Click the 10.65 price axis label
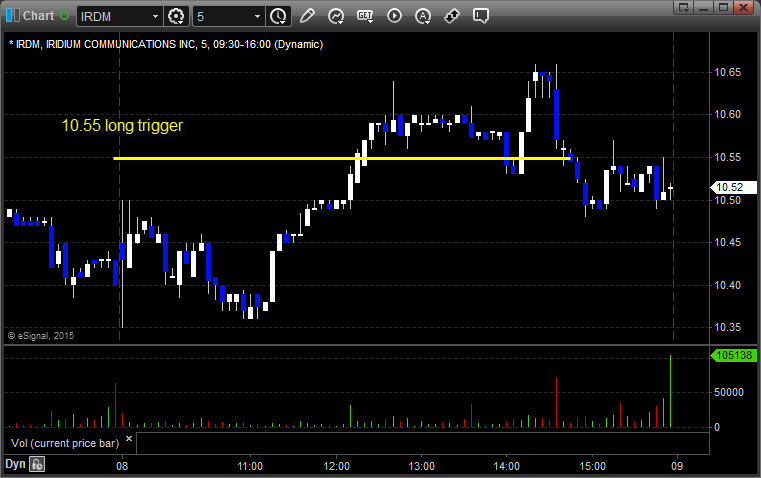The width and height of the screenshot is (761, 478). pyautogui.click(x=728, y=72)
